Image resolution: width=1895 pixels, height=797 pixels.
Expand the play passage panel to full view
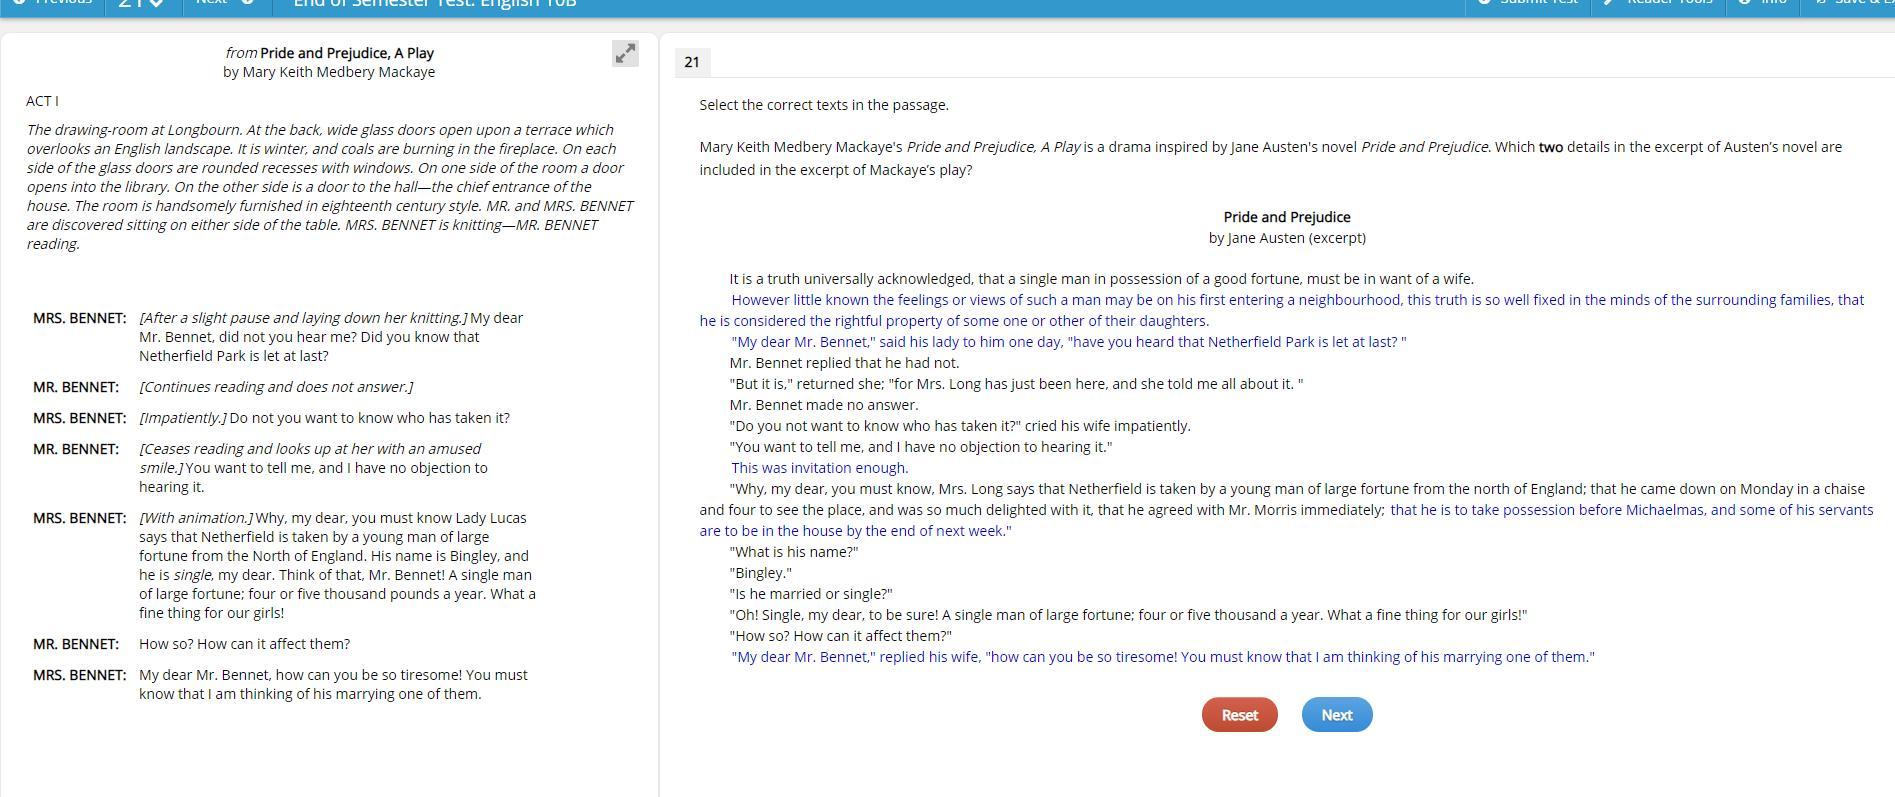pos(625,54)
